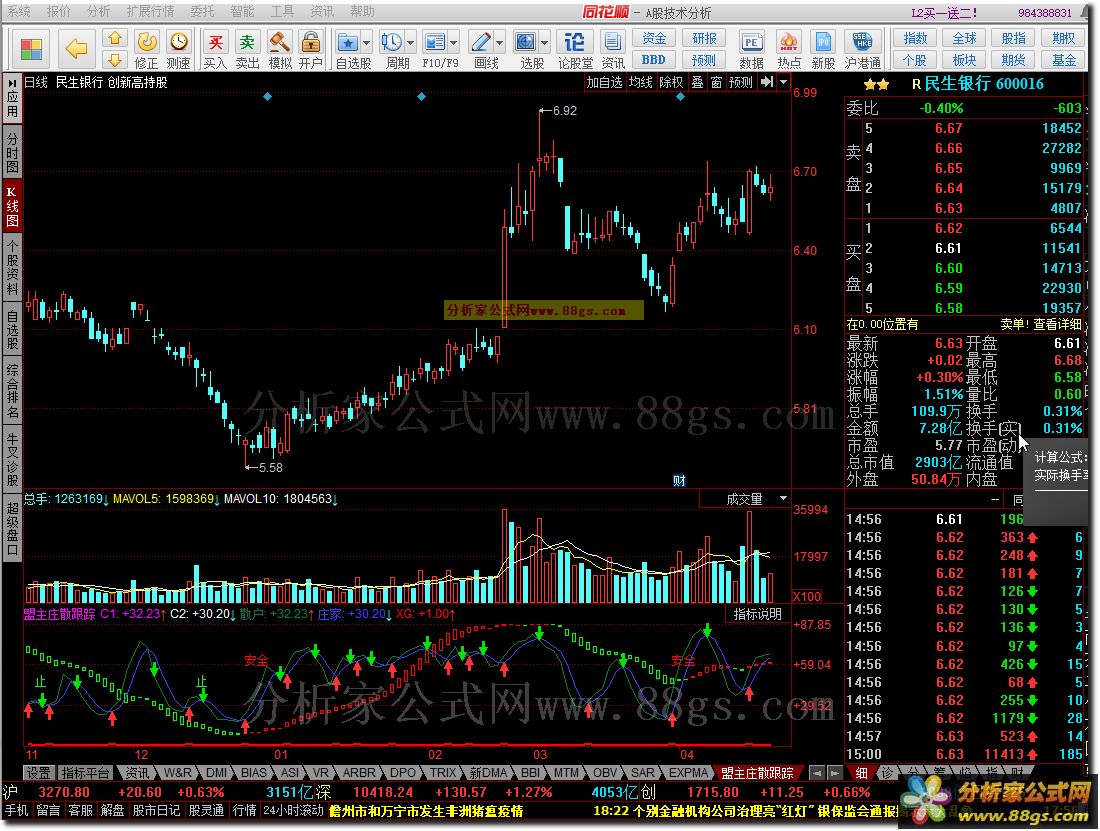
Task: Toggle the 叠 overlay option
Action: 697,82
